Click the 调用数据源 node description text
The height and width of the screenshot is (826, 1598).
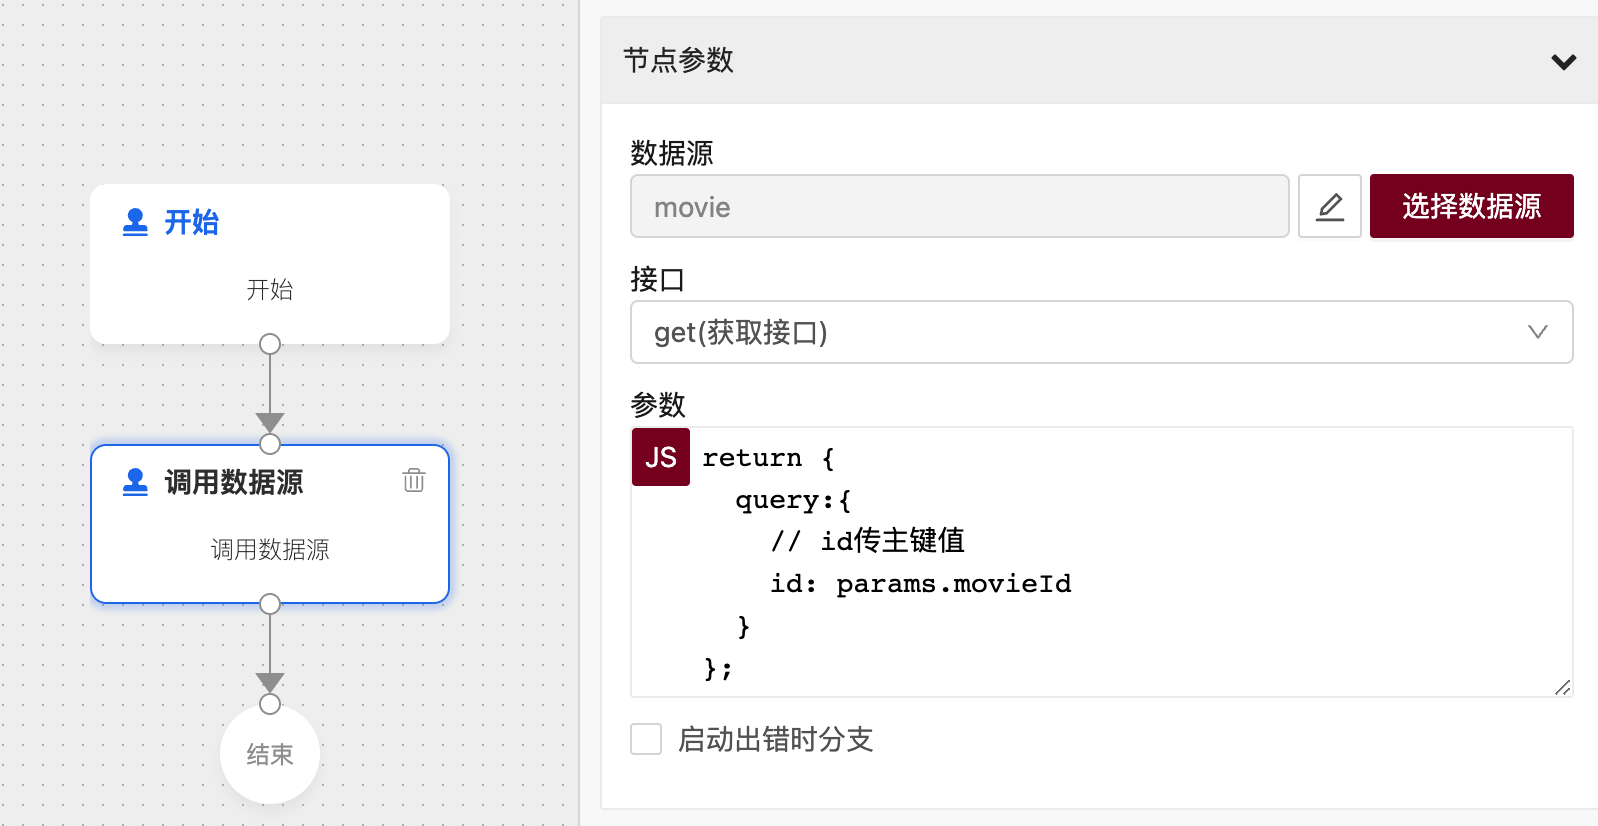pyautogui.click(x=270, y=549)
